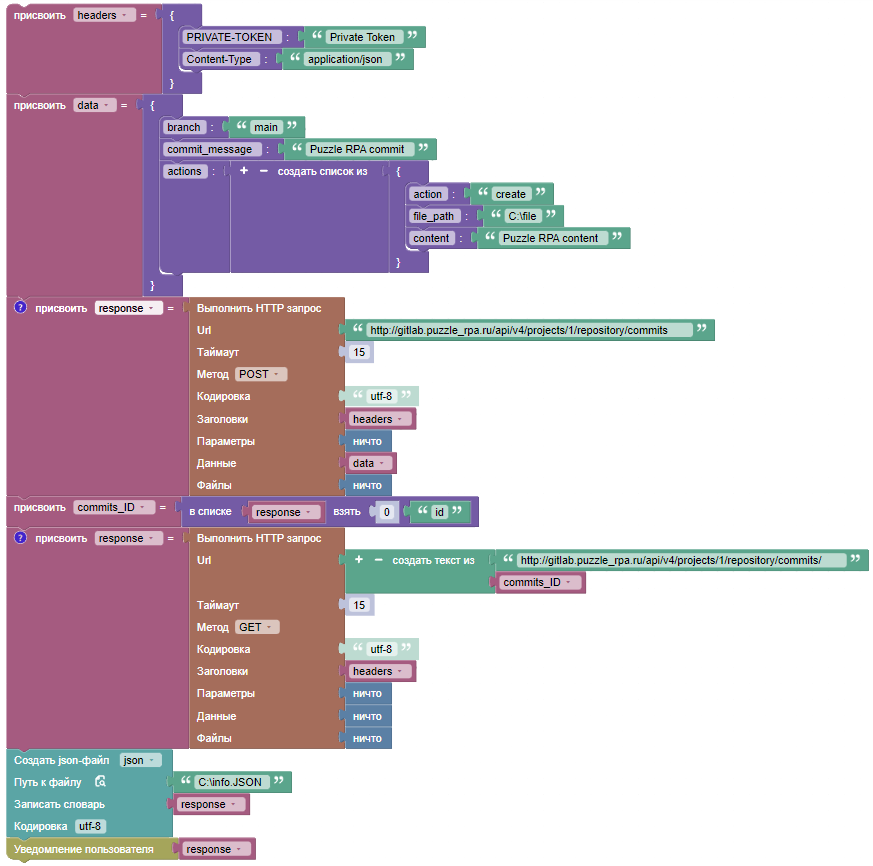Open the headers variable dropdown in first assign block

click(104, 15)
